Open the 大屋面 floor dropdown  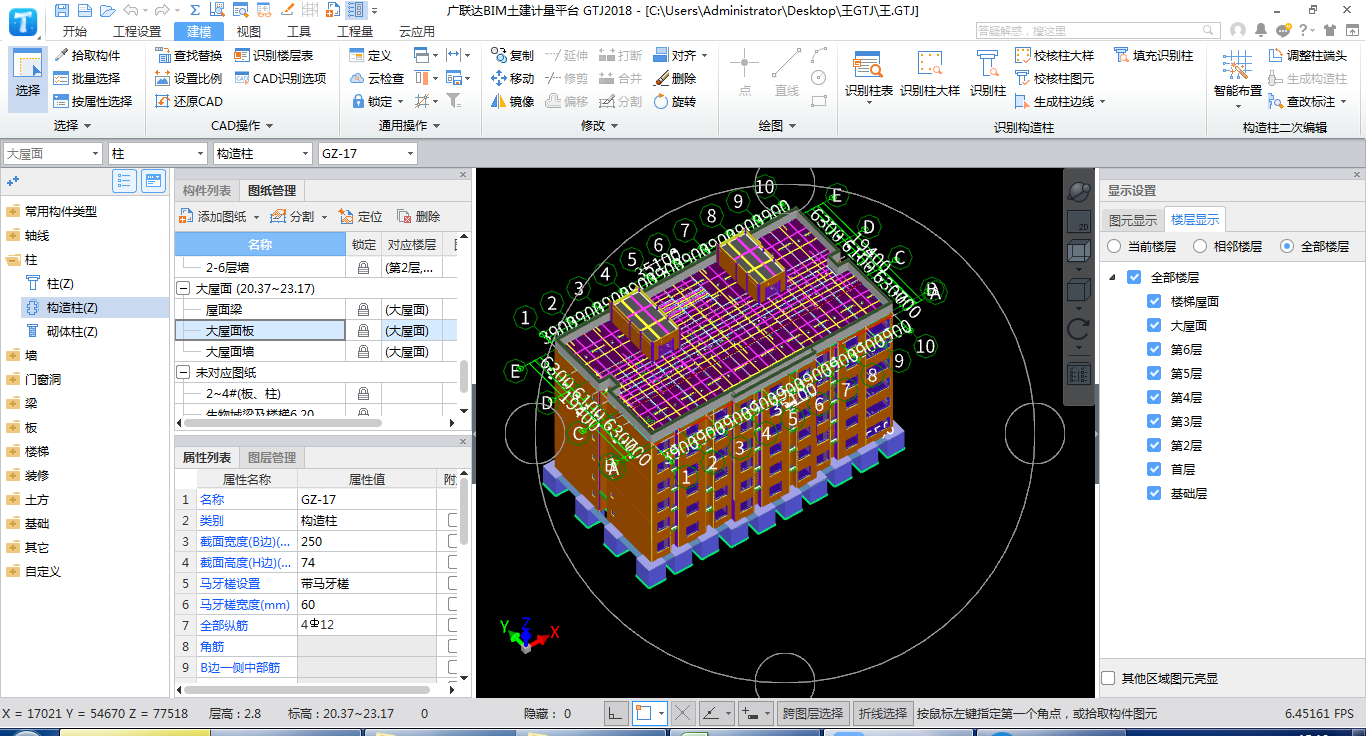[96, 153]
